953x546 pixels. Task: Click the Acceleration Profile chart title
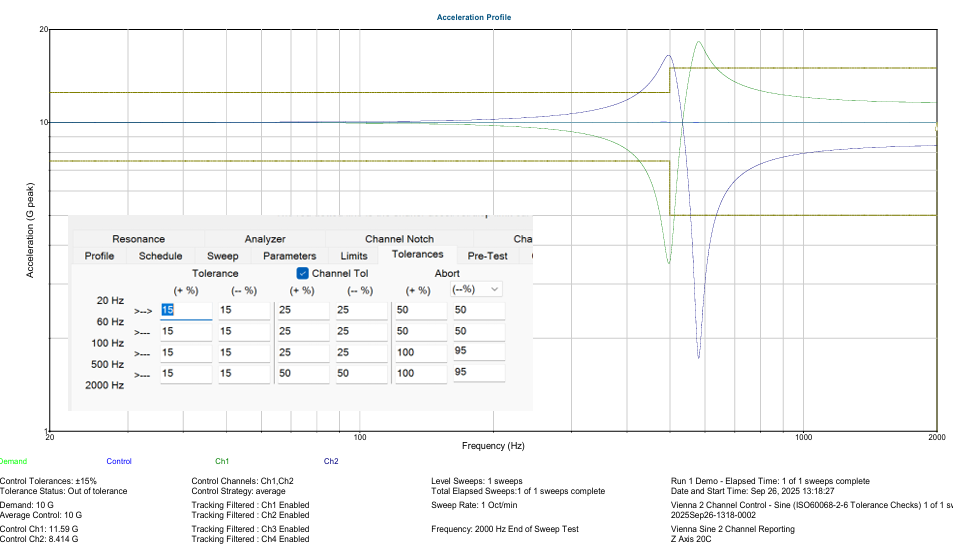click(x=473, y=17)
